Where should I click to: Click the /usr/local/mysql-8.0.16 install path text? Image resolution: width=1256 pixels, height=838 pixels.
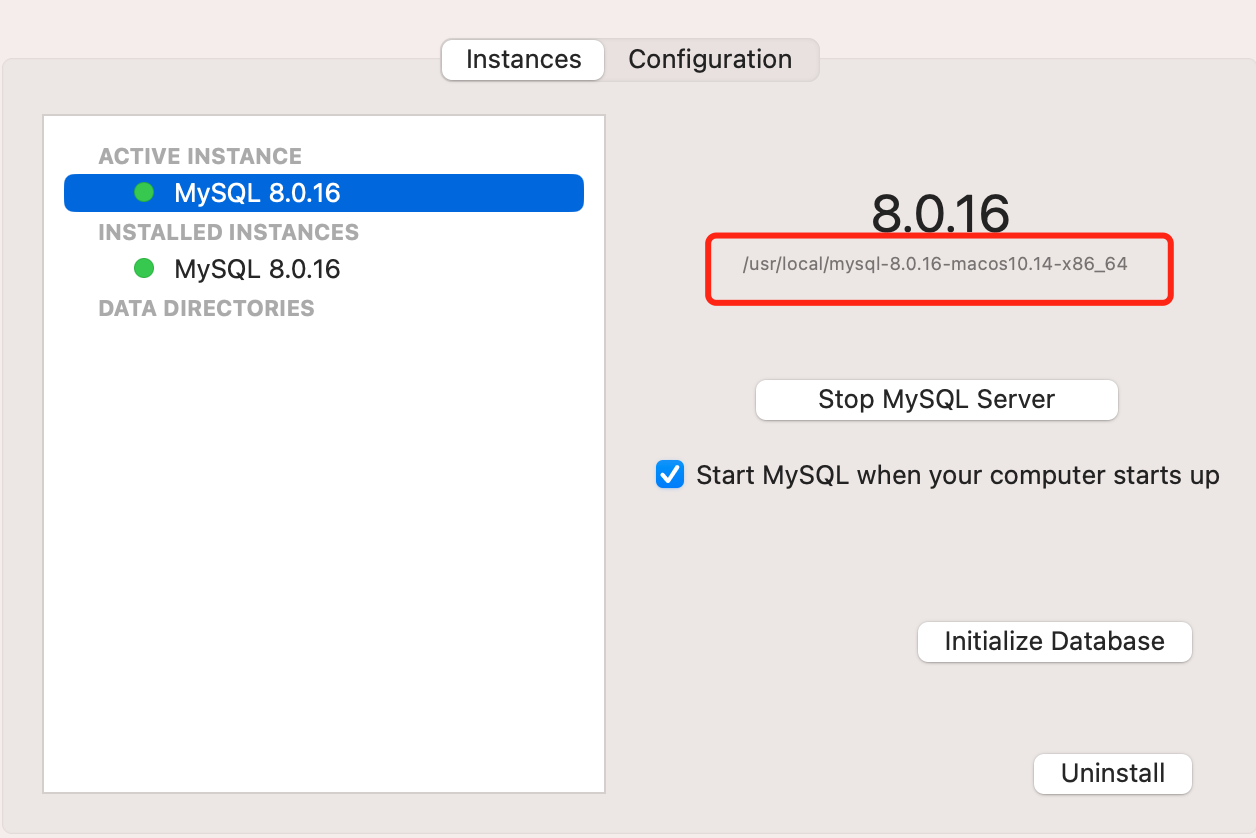(x=935, y=265)
